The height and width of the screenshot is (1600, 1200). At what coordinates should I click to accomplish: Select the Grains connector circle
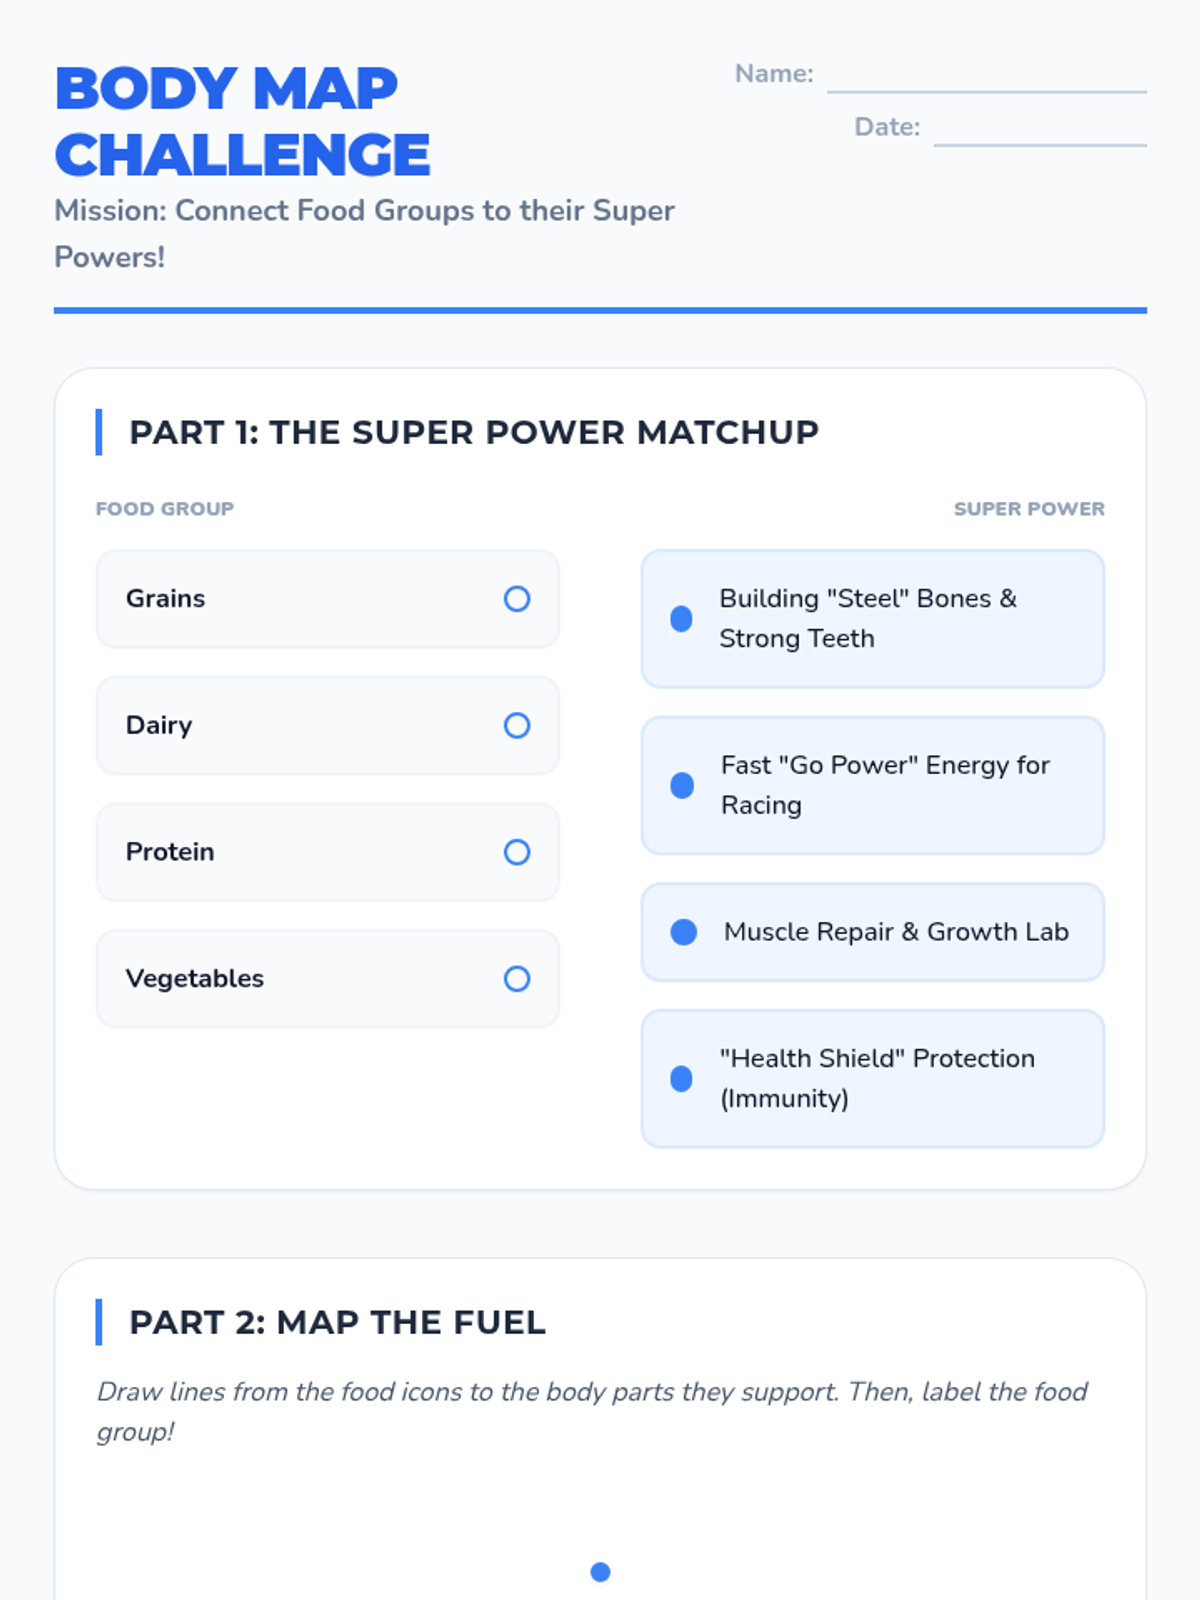tap(517, 599)
